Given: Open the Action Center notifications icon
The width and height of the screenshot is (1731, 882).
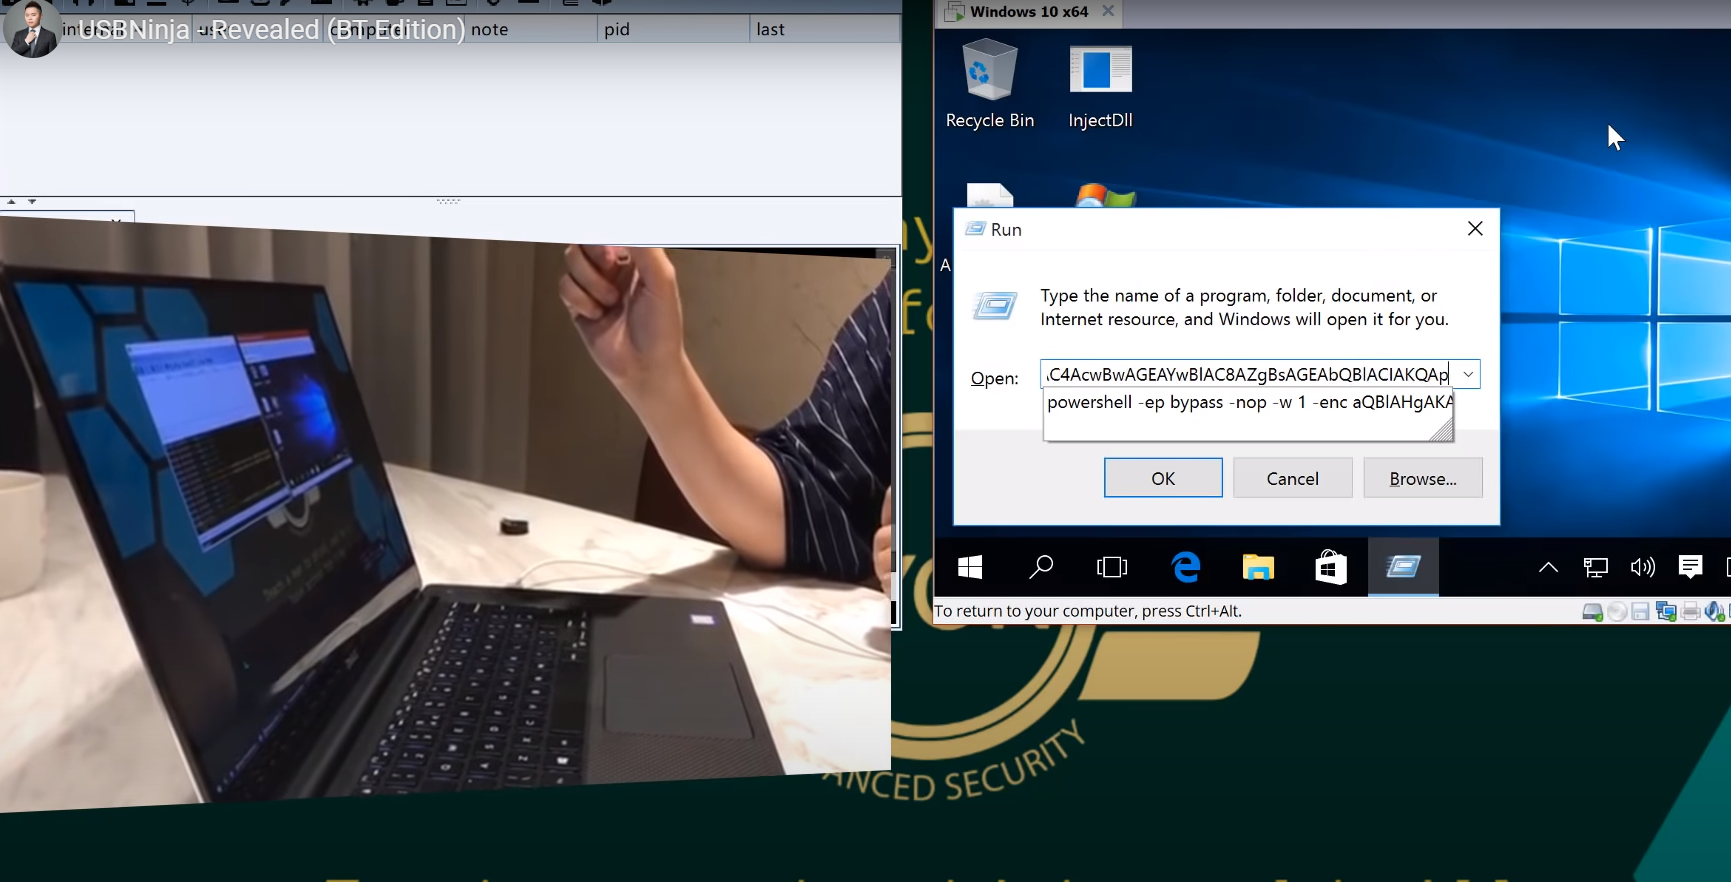Looking at the screenshot, I should (x=1690, y=567).
